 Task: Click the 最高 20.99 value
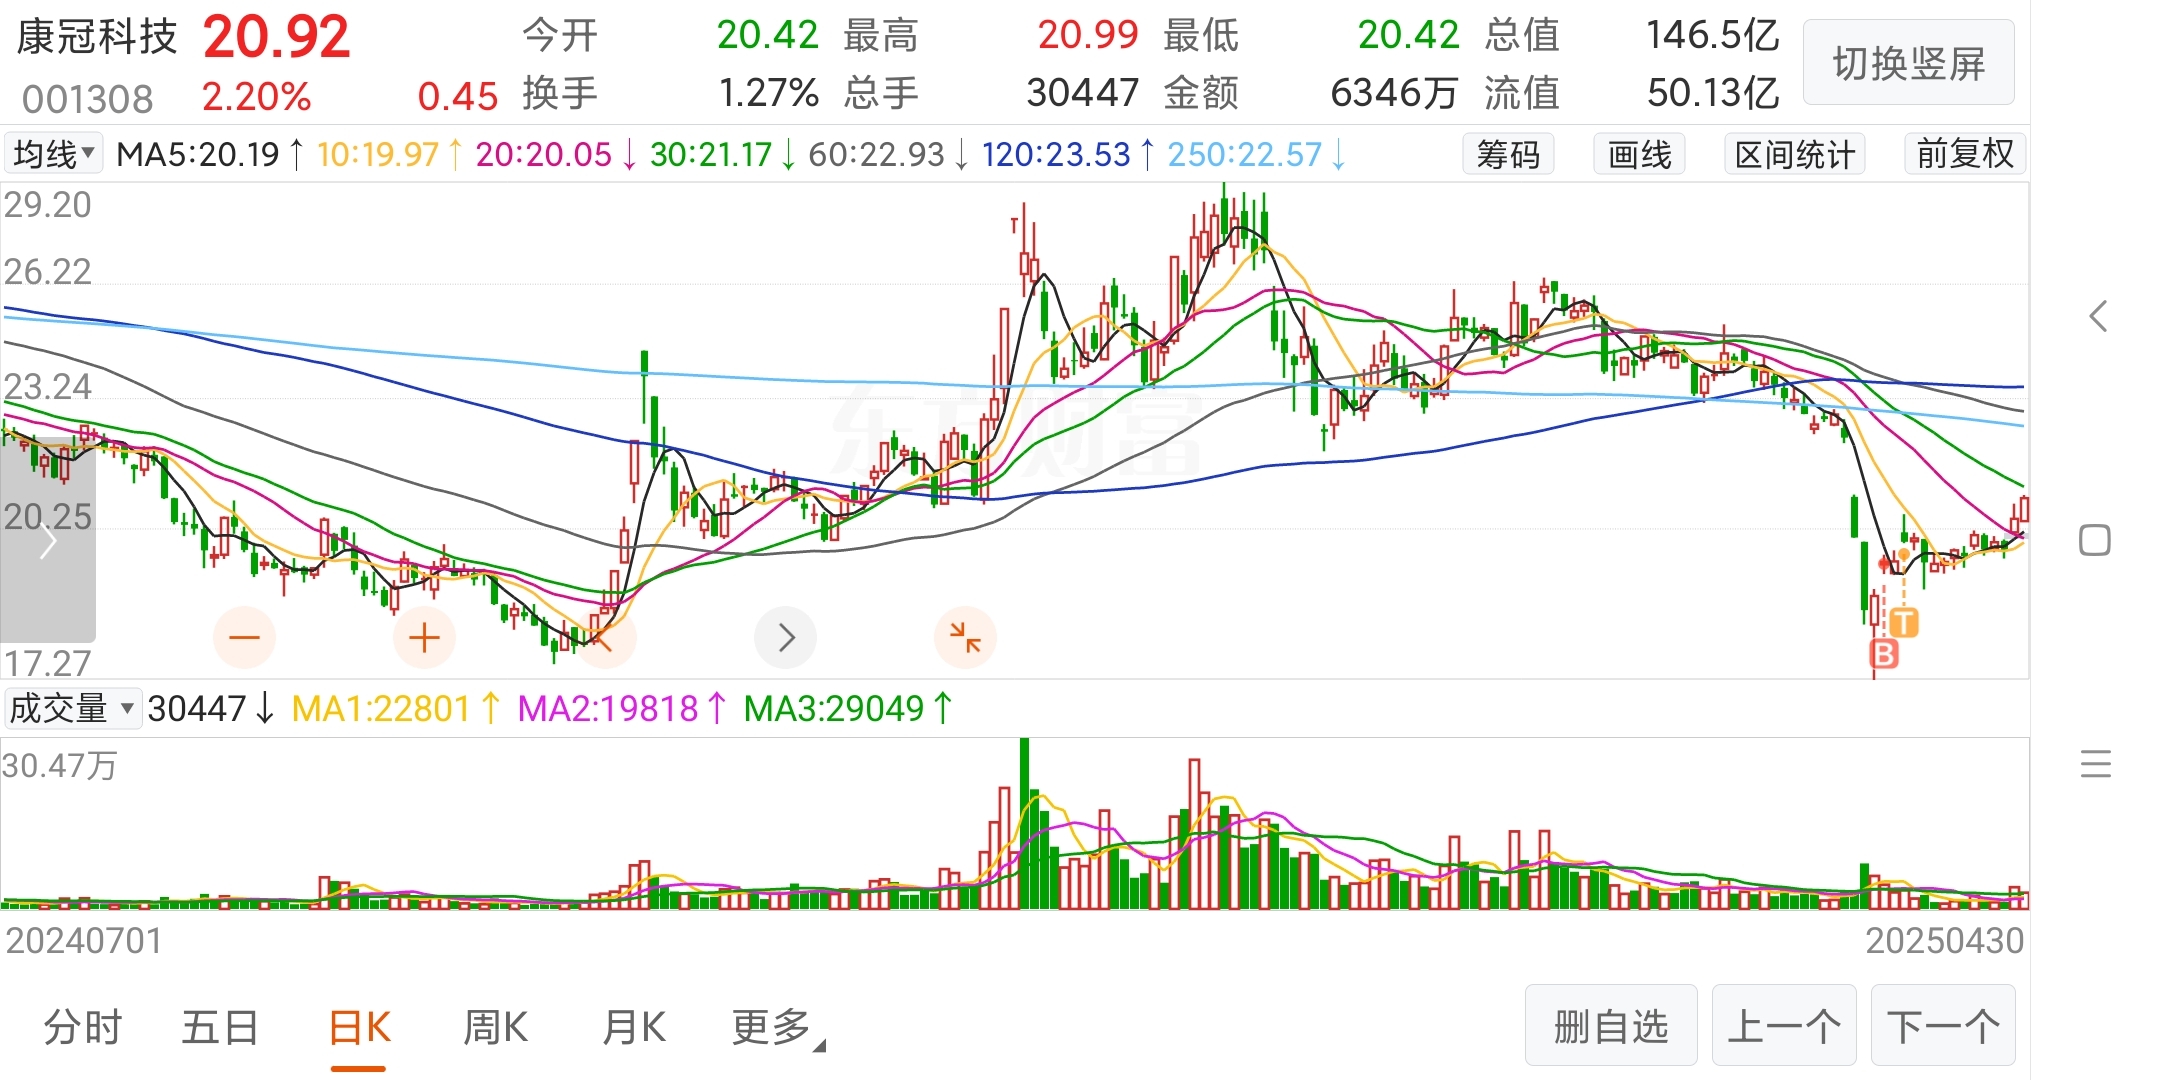pyautogui.click(x=1088, y=35)
